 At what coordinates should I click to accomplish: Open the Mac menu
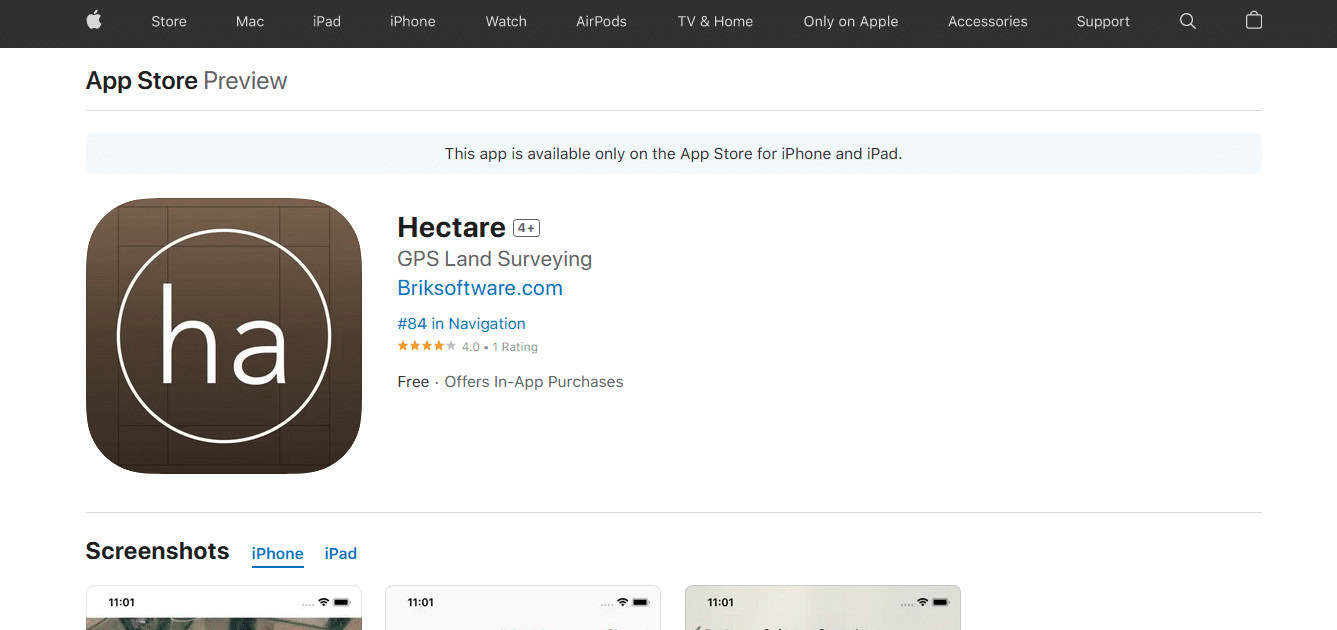(x=250, y=21)
